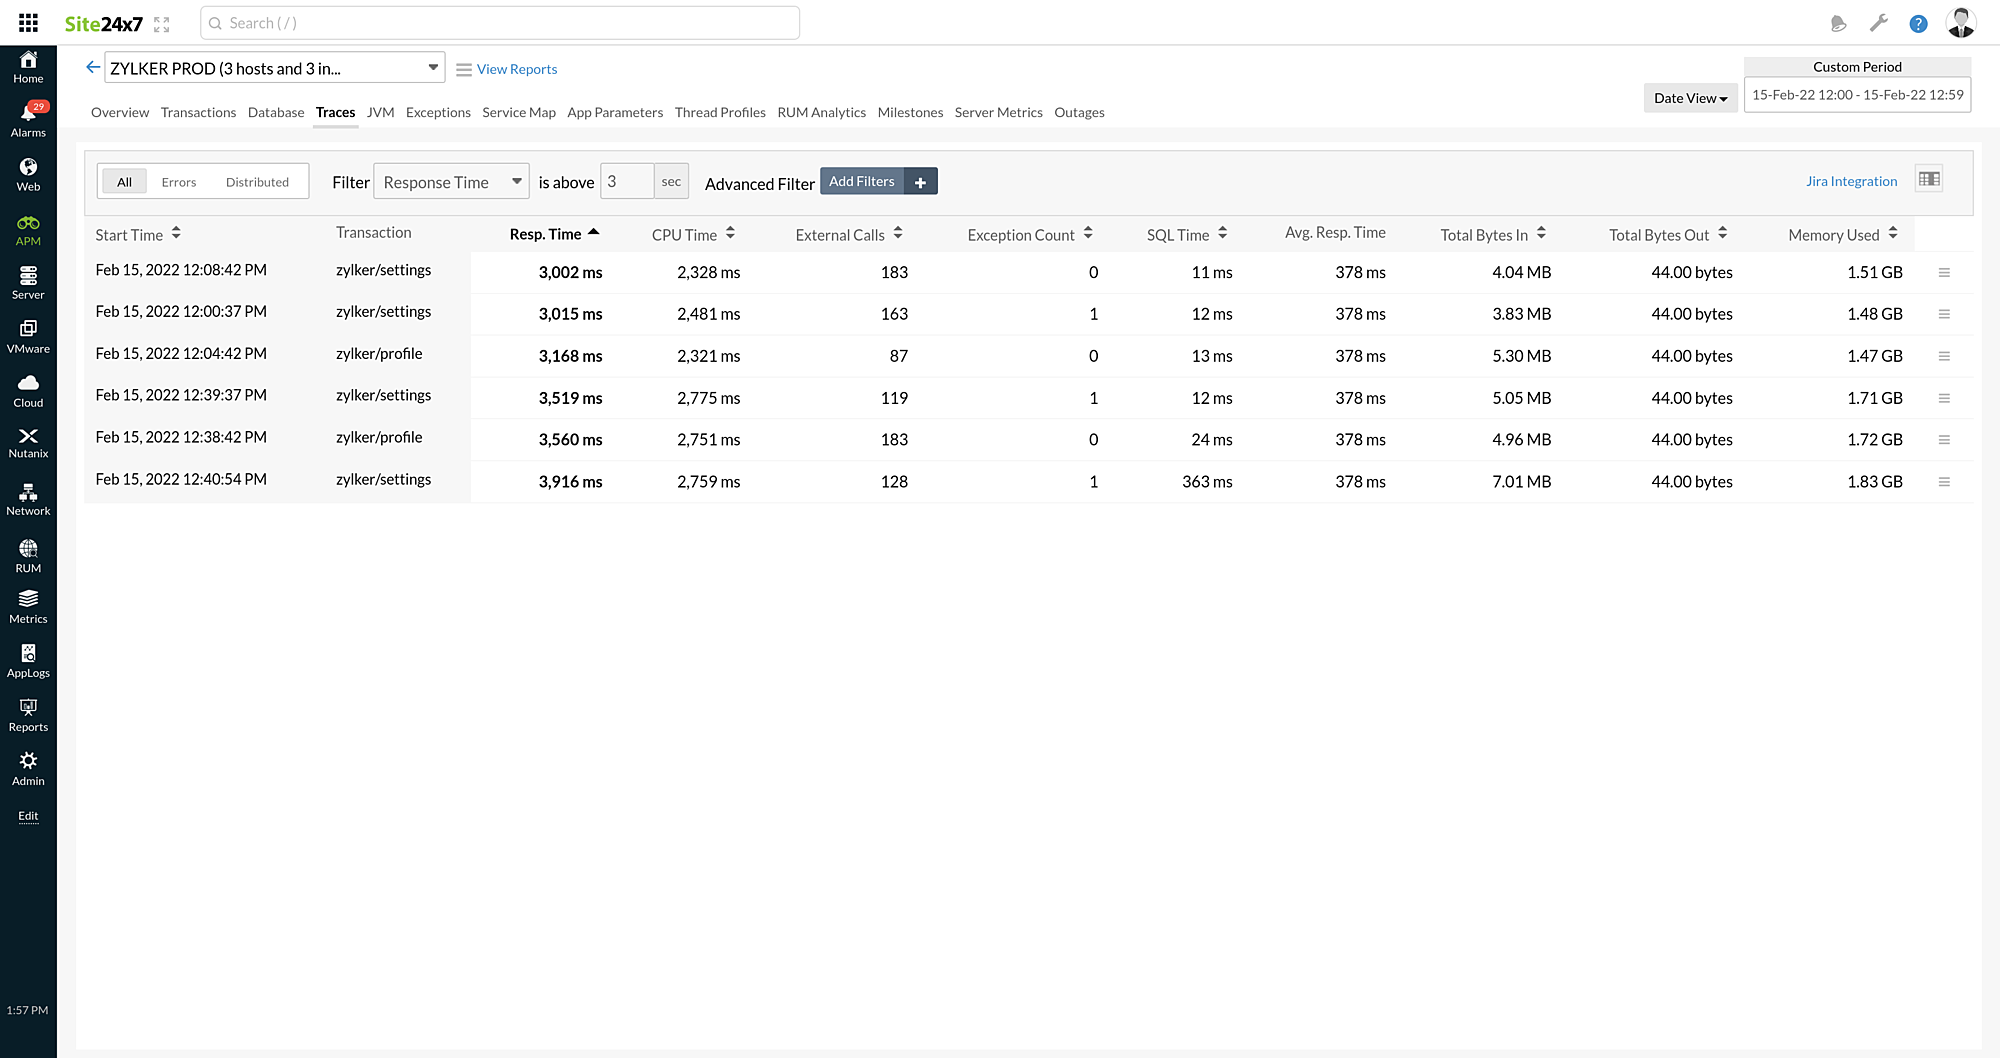
Task: Switch to the Thread Profiles tab
Action: pos(720,112)
